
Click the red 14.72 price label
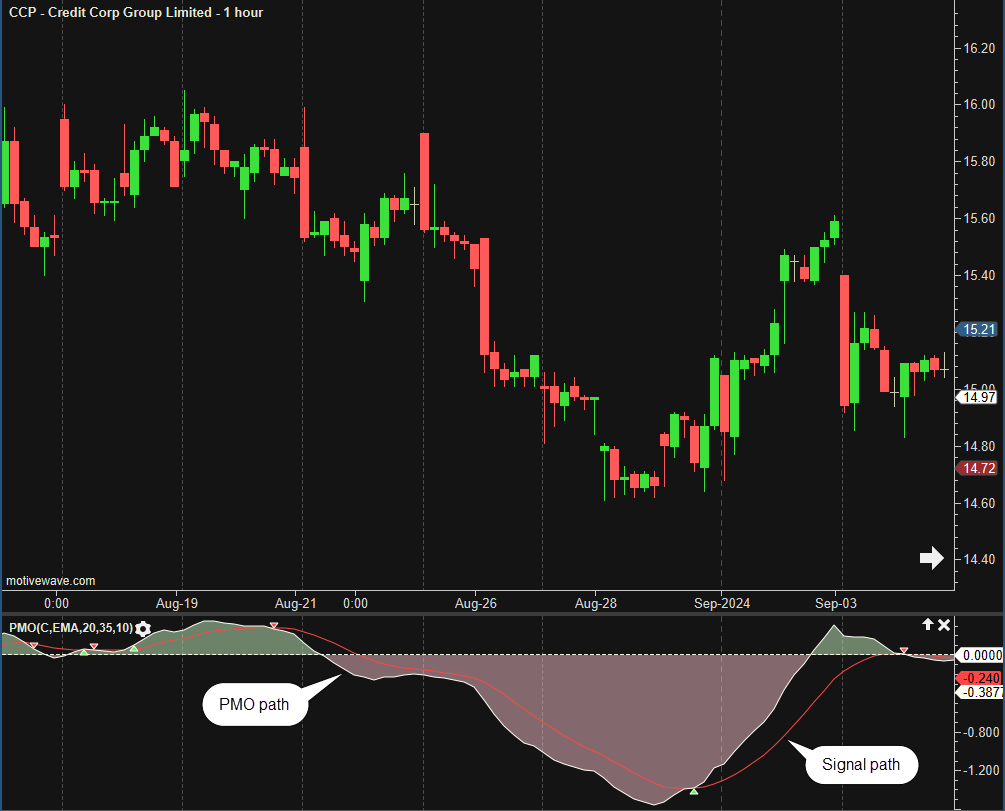(977, 468)
